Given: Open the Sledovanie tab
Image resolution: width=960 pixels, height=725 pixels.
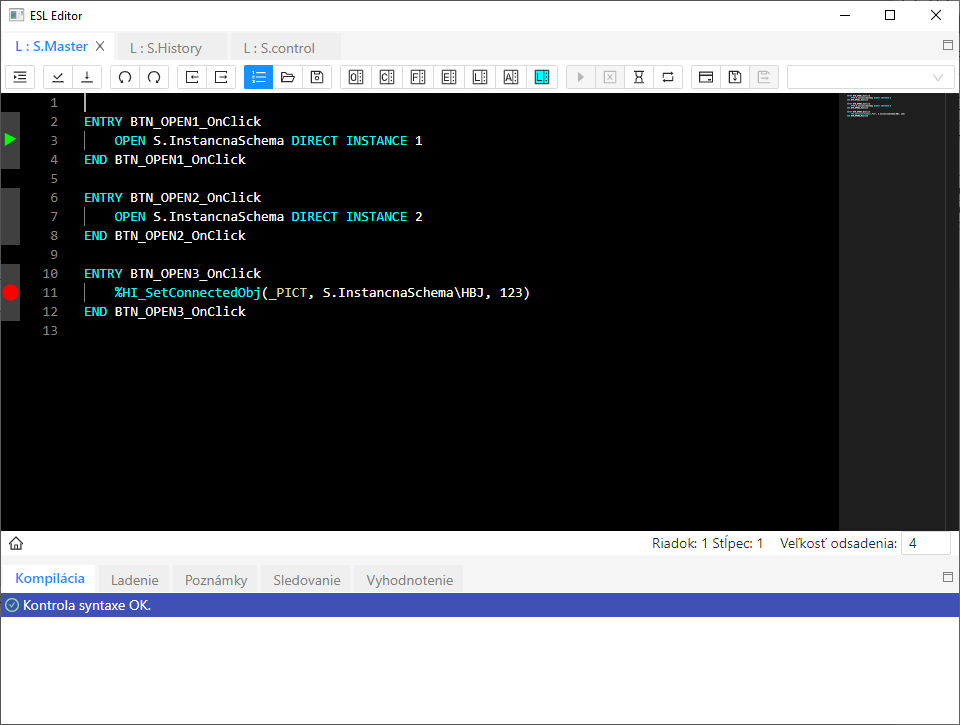Looking at the screenshot, I should point(306,580).
